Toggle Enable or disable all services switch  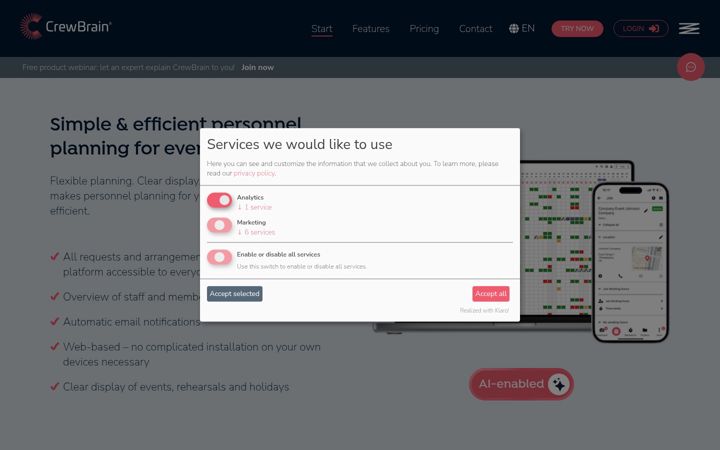(x=219, y=257)
